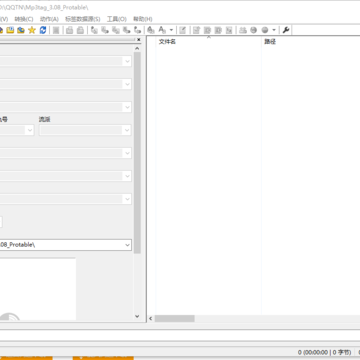This screenshot has width=360, height=360.
Task: Open the 标签数据源(S) menu
Action: point(83,19)
